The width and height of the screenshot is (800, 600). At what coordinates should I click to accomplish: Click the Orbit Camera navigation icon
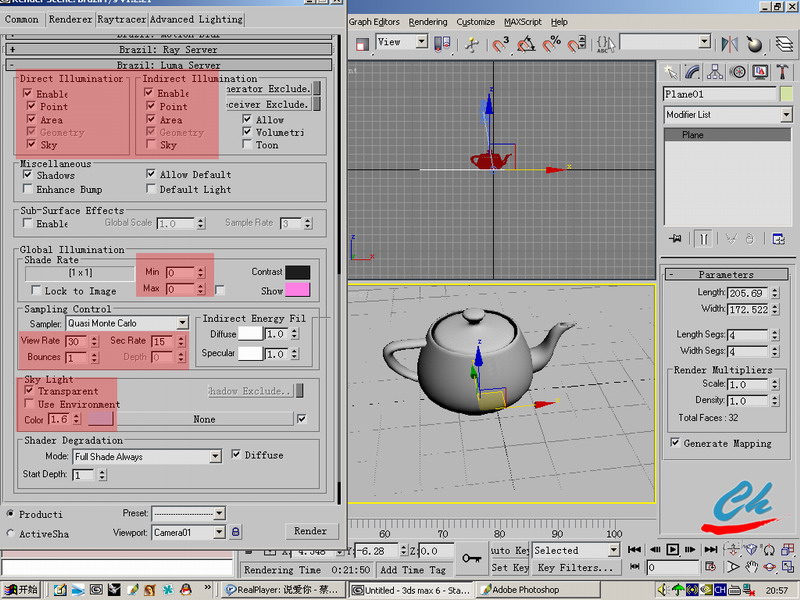pyautogui.click(x=769, y=566)
